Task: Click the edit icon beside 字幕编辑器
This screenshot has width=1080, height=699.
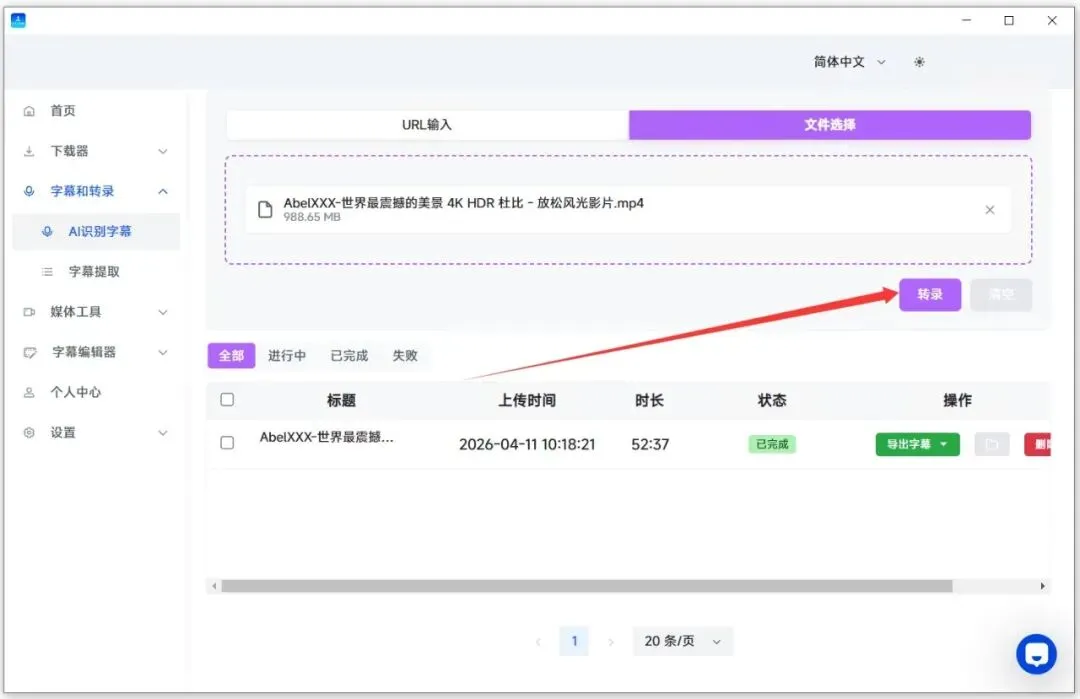Action: click(x=30, y=353)
